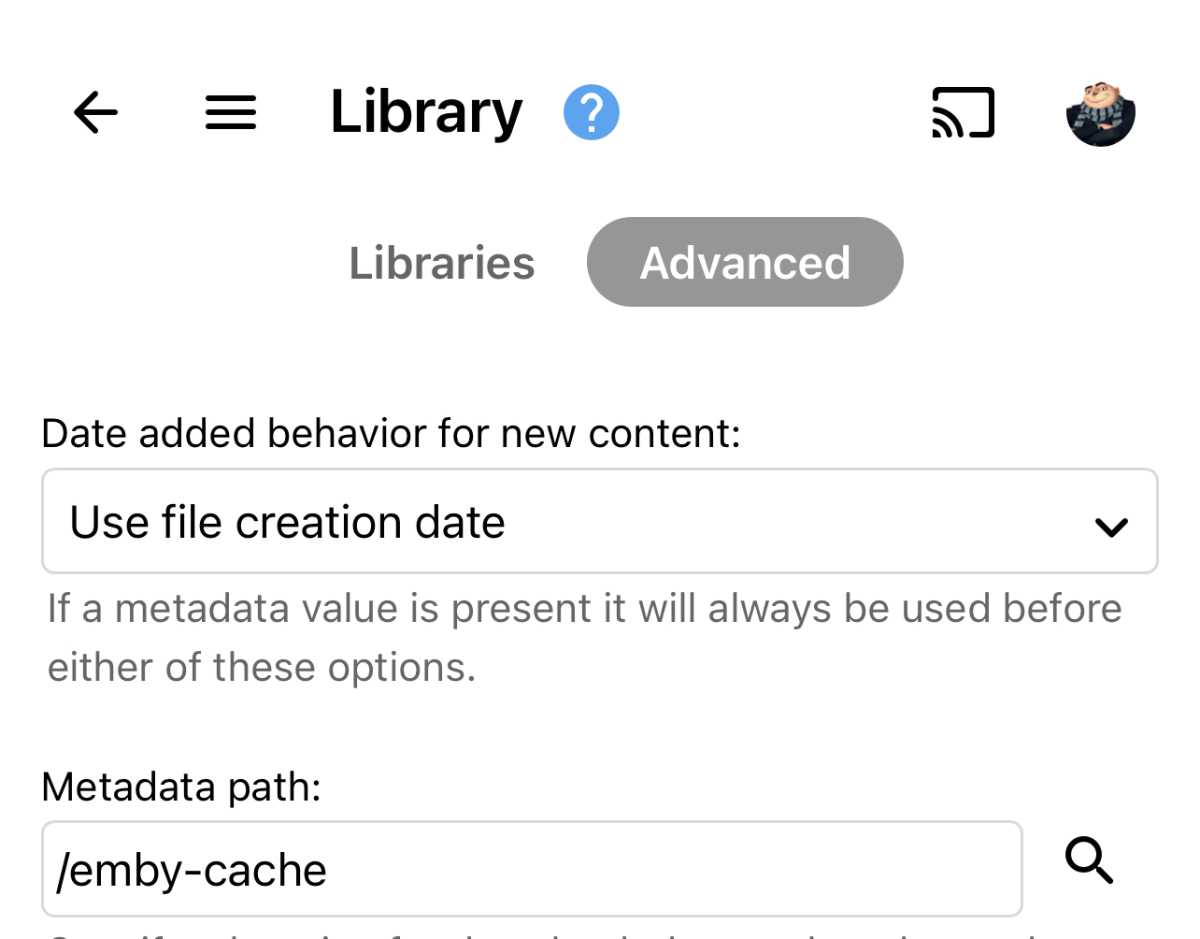
Task: Open the date added behavior dropdown
Action: click(x=599, y=522)
